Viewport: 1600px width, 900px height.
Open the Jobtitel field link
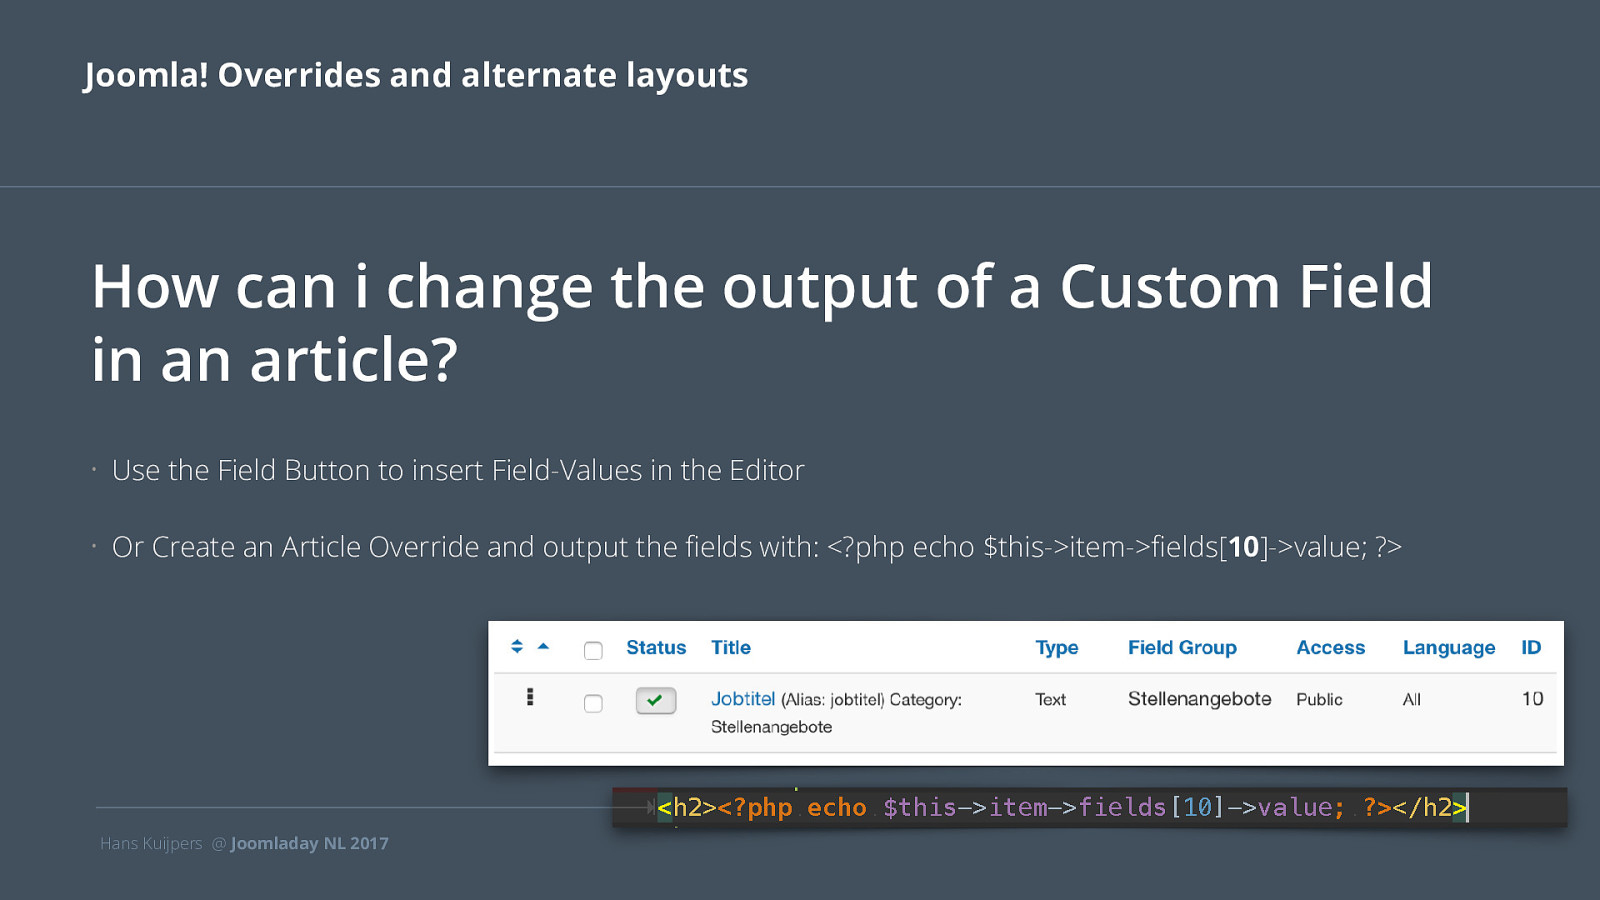(743, 699)
